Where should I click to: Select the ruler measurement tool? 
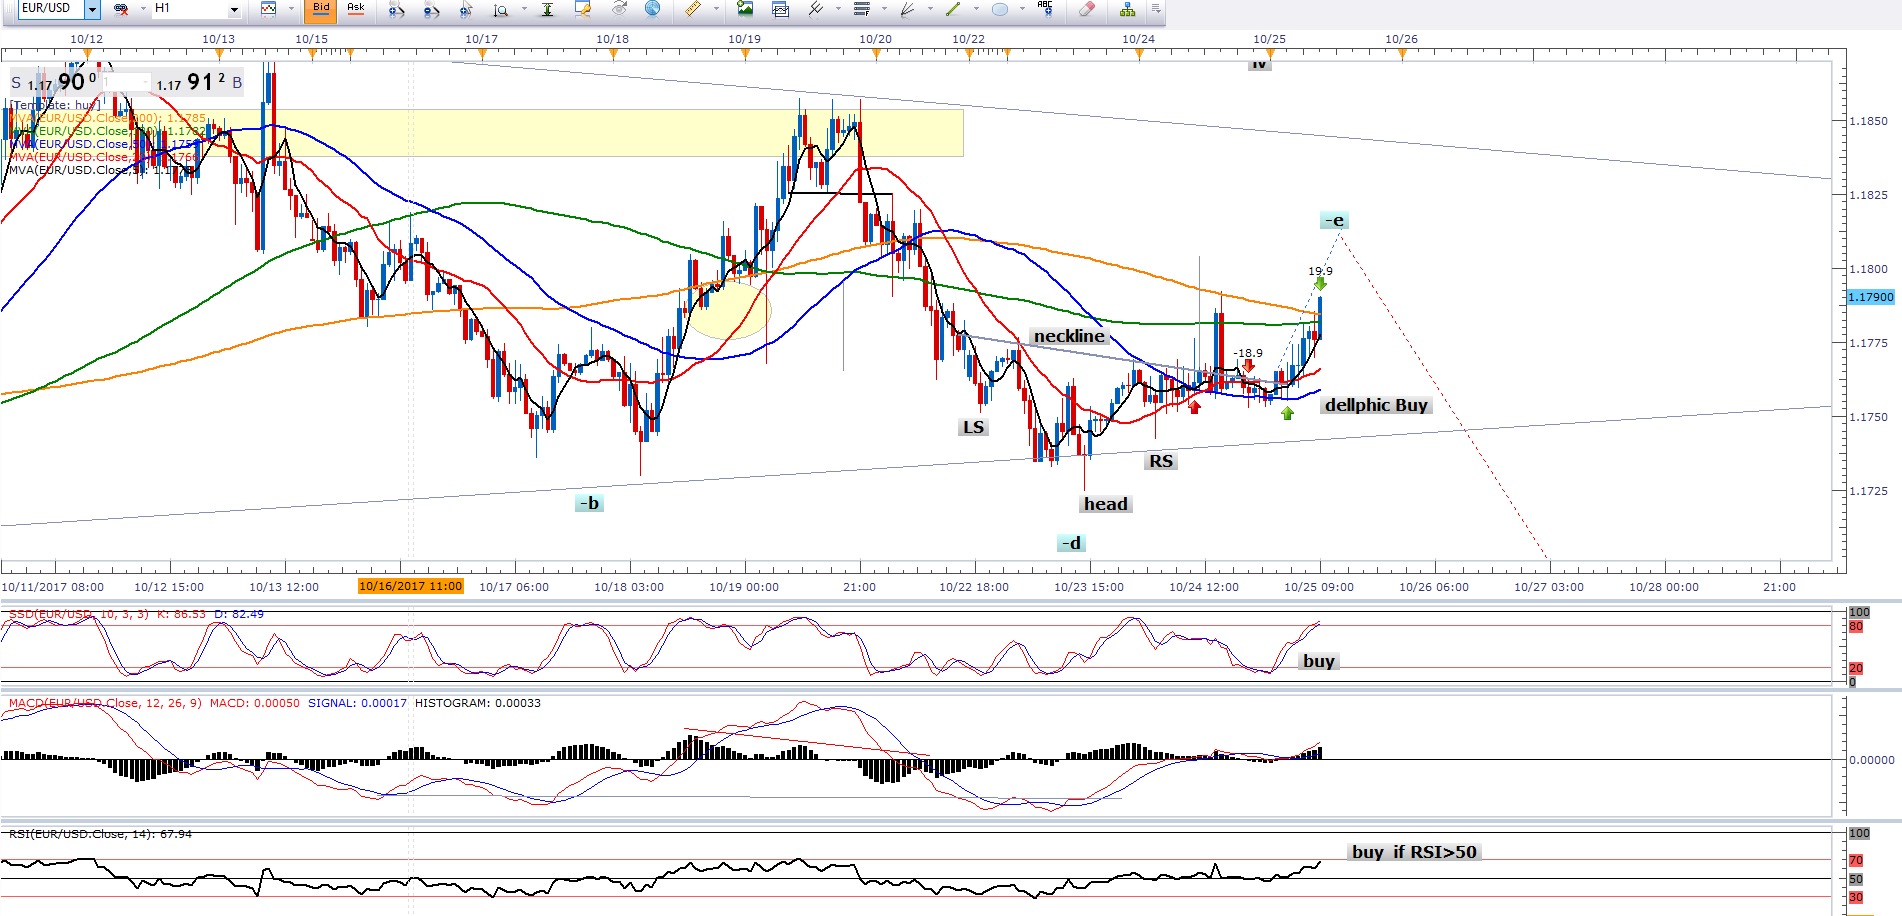(692, 9)
